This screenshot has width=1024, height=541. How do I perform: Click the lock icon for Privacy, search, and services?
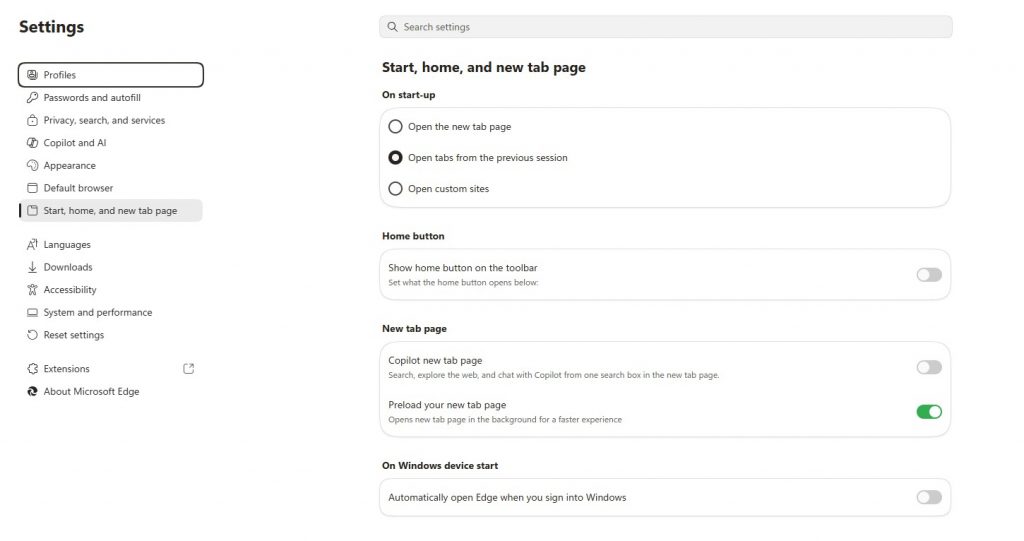[x=32, y=120]
